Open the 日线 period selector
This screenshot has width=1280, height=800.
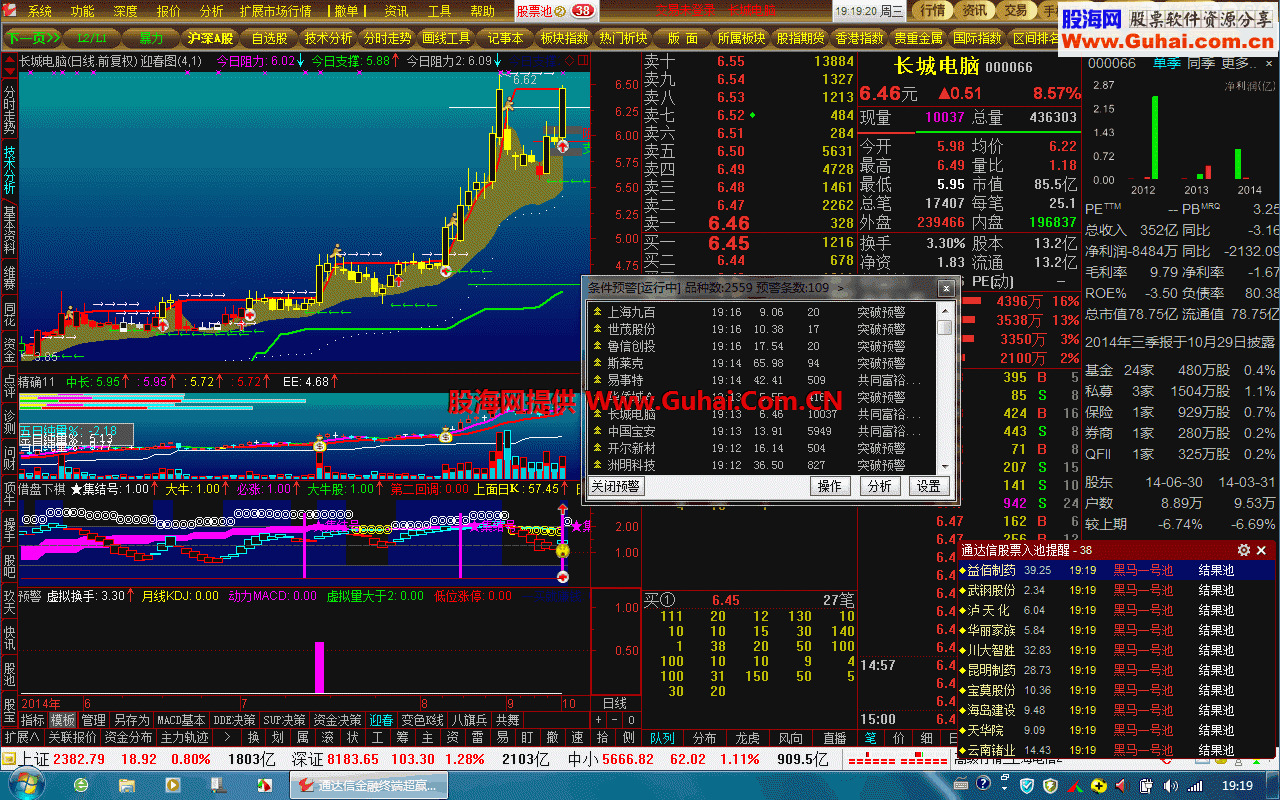tap(614, 703)
